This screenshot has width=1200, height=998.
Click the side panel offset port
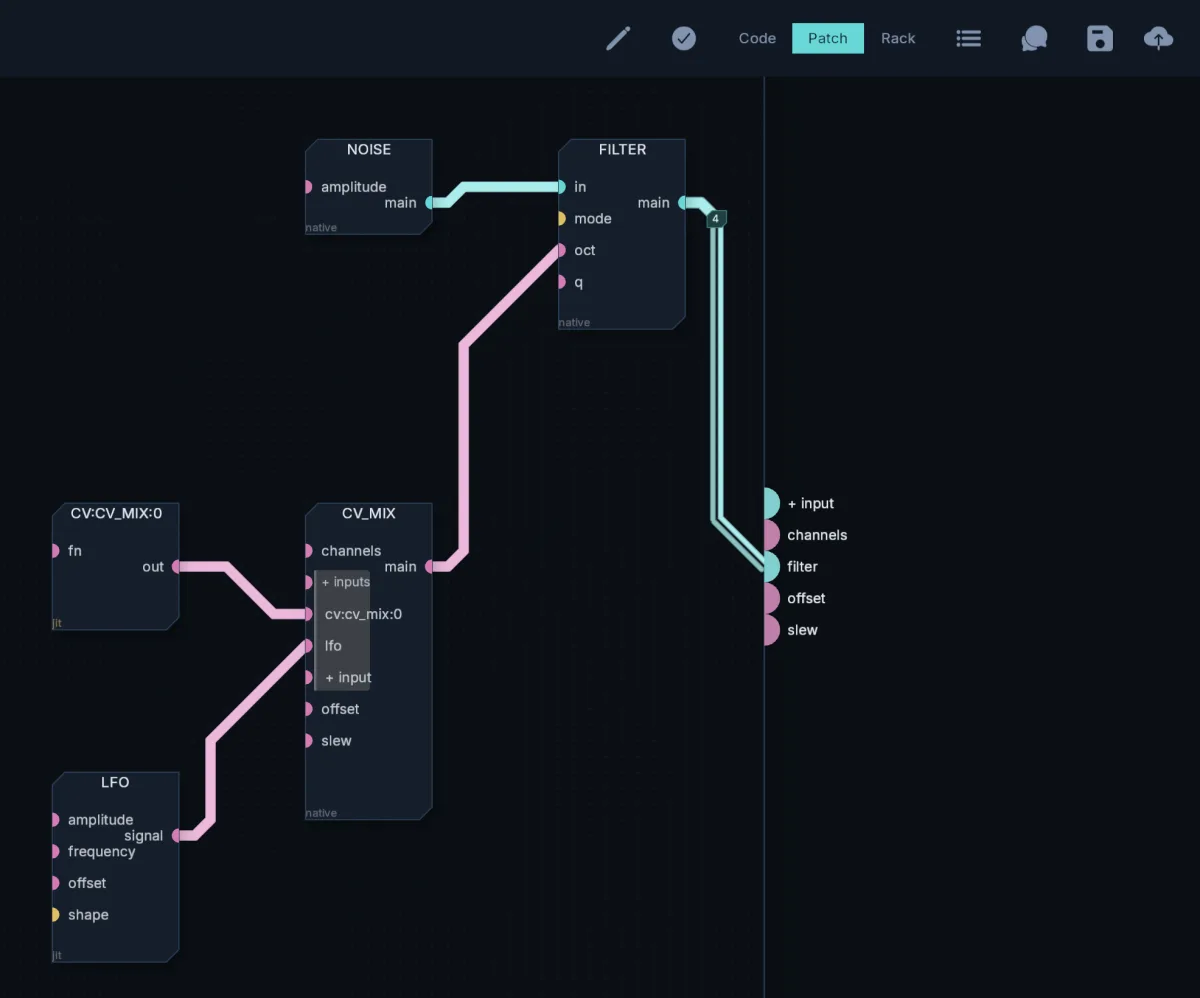click(x=771, y=599)
